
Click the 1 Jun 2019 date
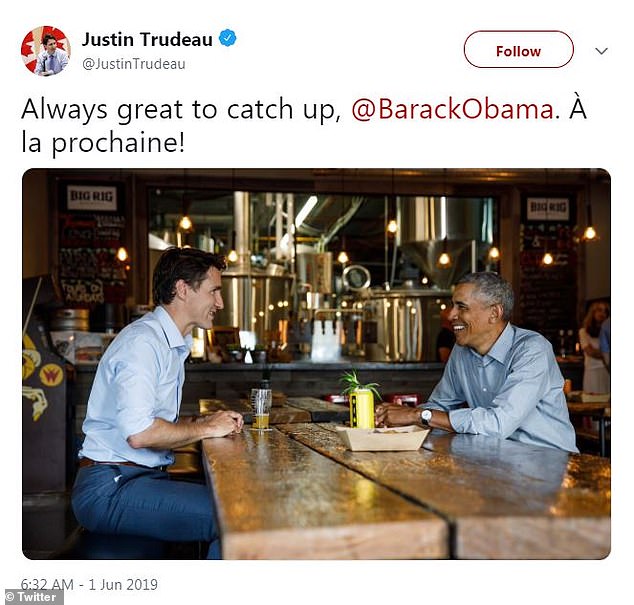click(x=123, y=584)
